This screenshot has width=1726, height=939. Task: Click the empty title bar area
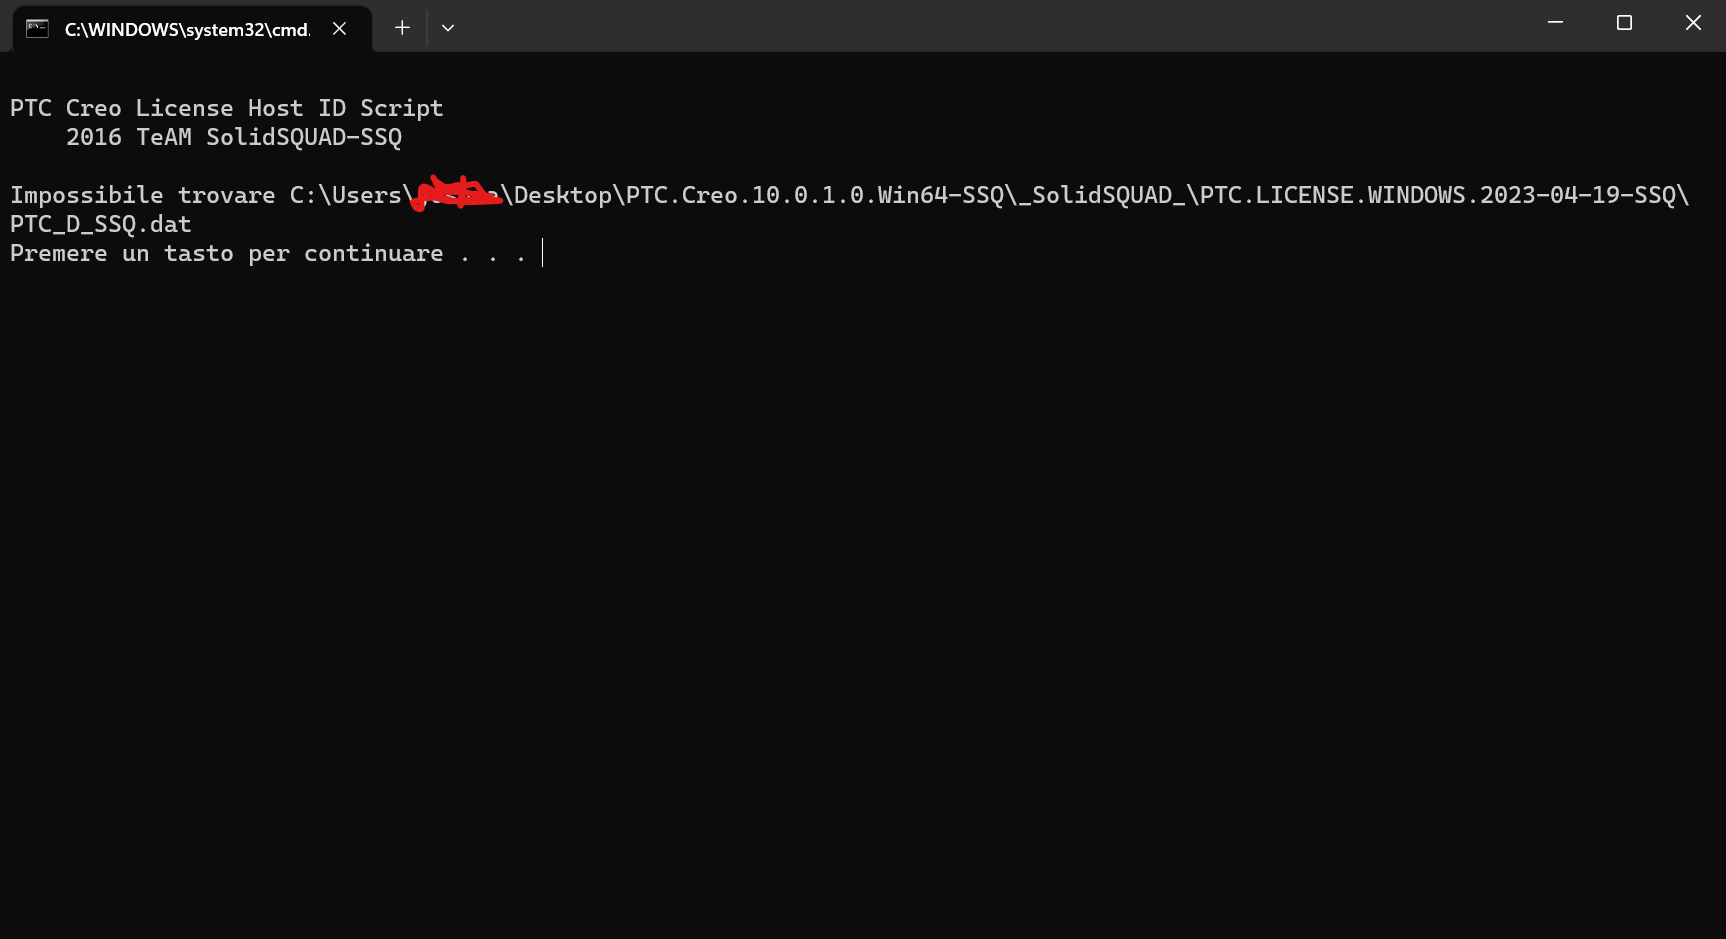990,26
